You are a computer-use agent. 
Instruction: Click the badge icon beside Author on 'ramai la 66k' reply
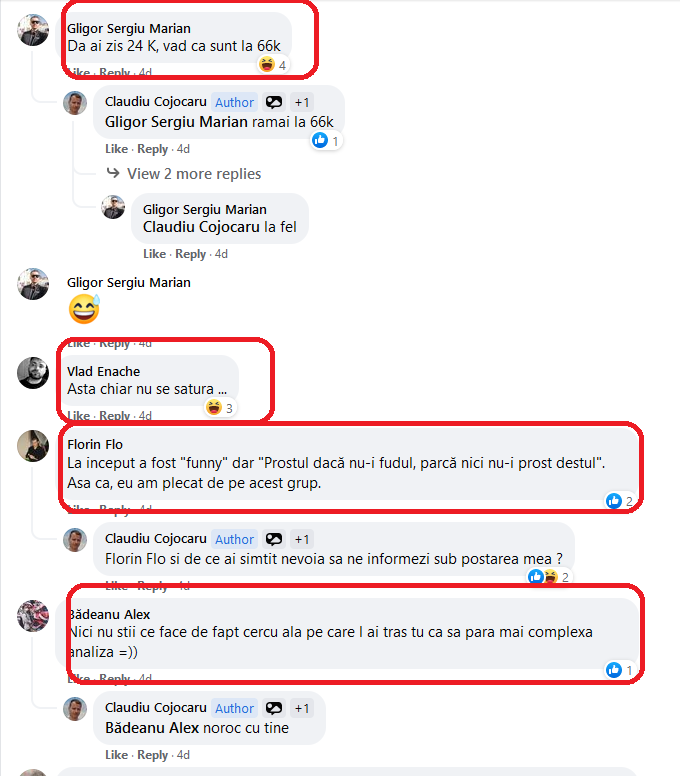[x=274, y=102]
